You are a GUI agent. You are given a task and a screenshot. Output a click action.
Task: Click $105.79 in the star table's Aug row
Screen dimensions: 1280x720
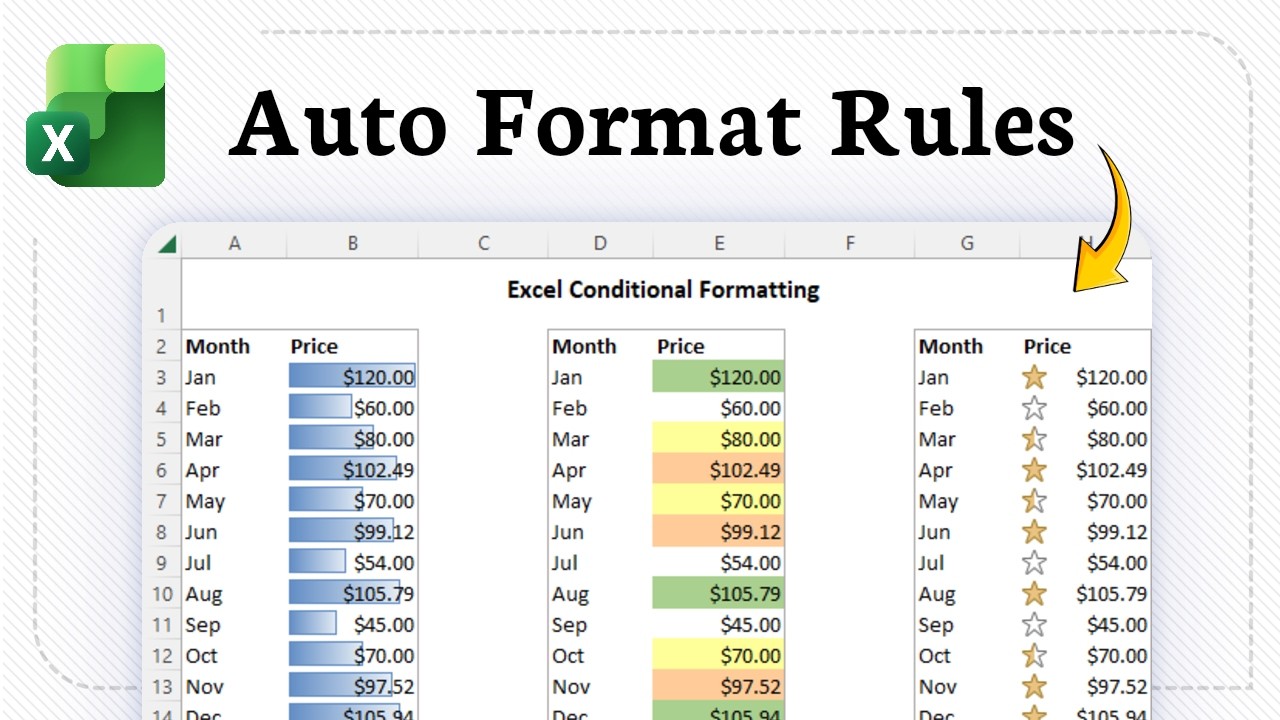[x=1112, y=594]
